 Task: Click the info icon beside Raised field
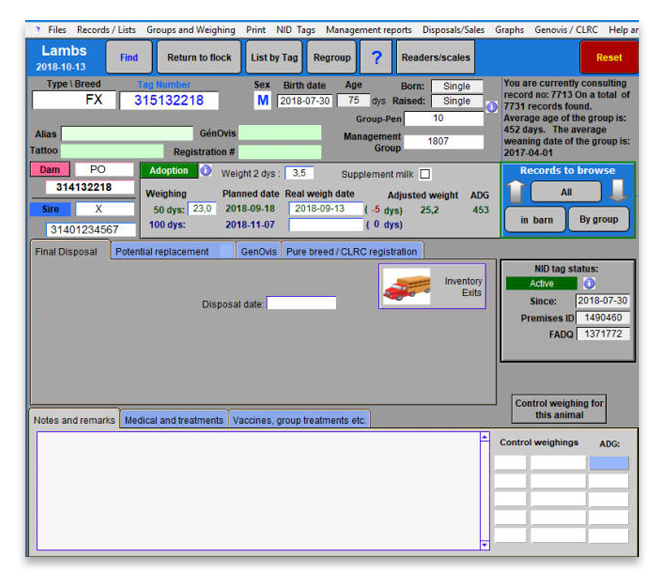(491, 106)
